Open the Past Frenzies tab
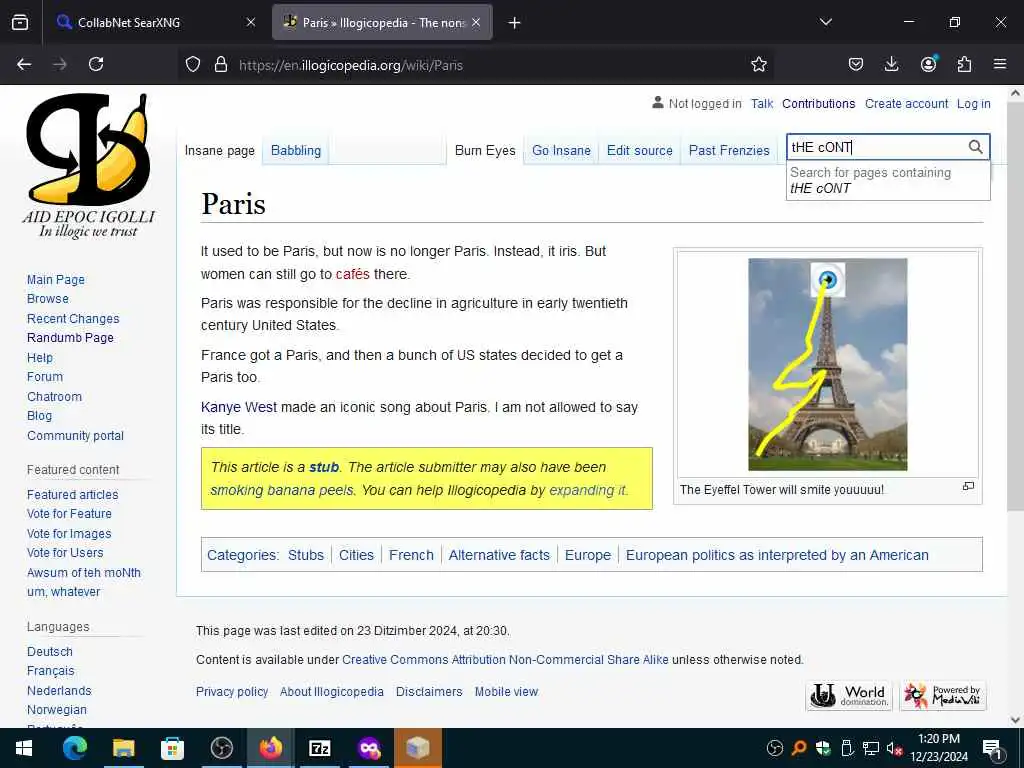The image size is (1024, 768). click(729, 150)
